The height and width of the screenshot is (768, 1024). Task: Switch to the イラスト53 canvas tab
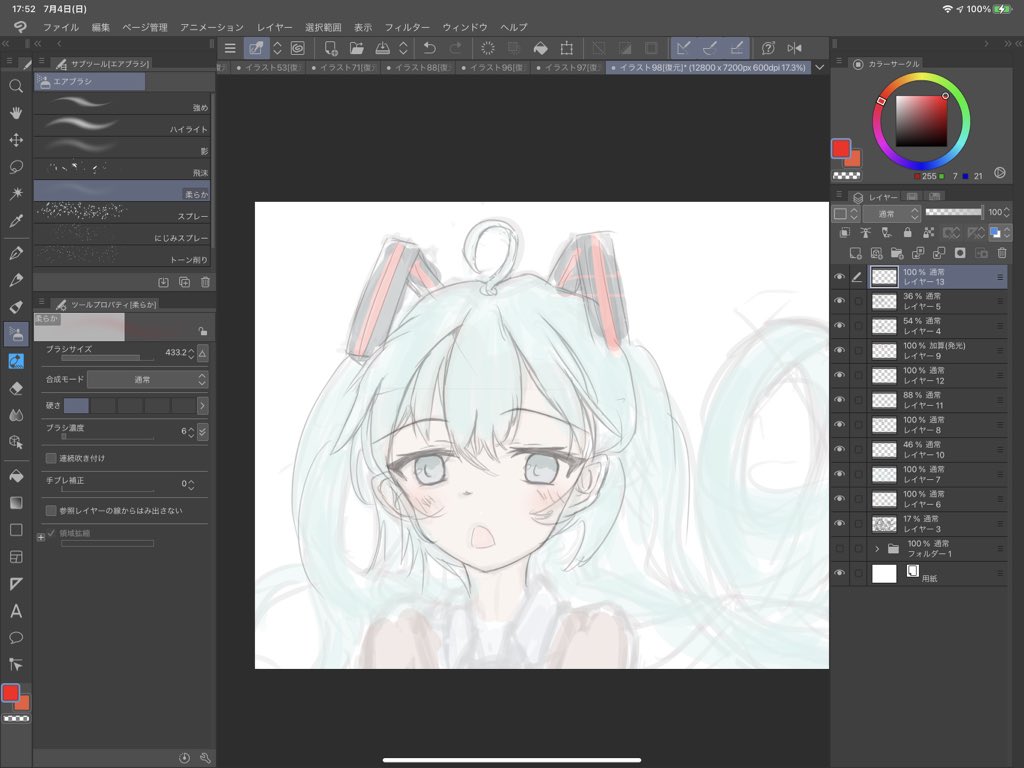click(x=268, y=67)
